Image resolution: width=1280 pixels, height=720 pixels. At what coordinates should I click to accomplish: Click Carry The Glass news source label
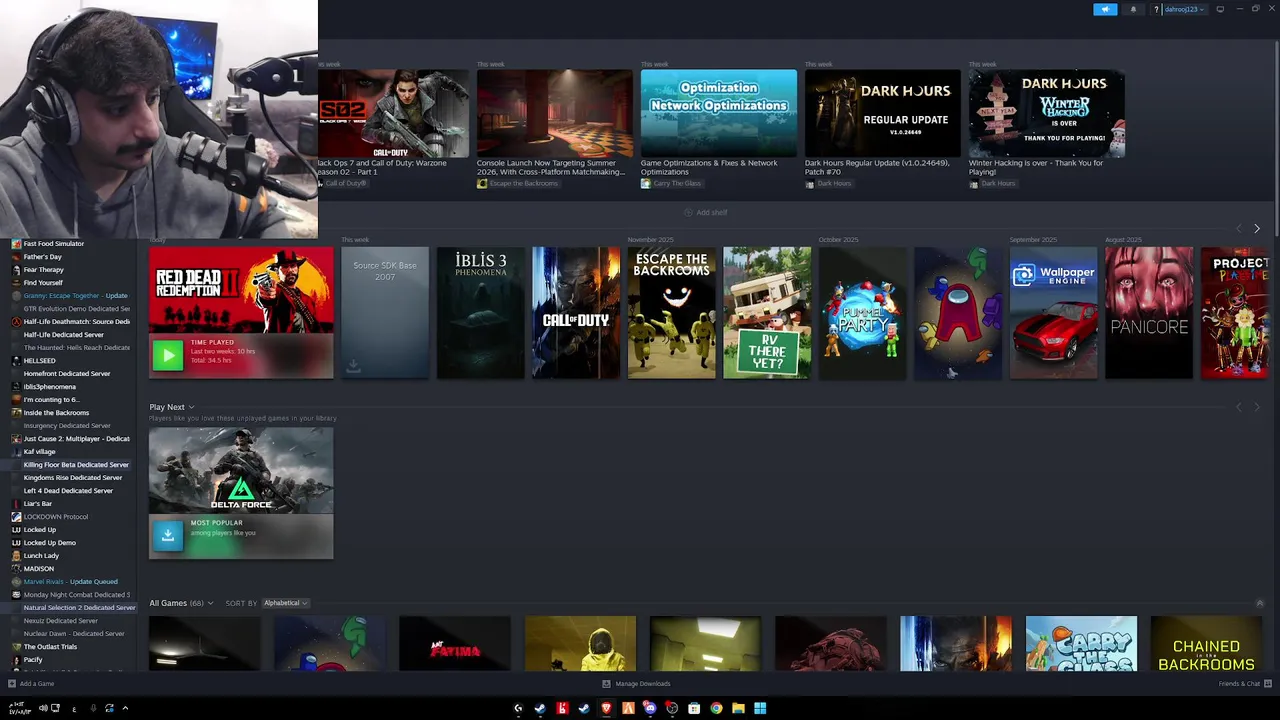pos(677,184)
